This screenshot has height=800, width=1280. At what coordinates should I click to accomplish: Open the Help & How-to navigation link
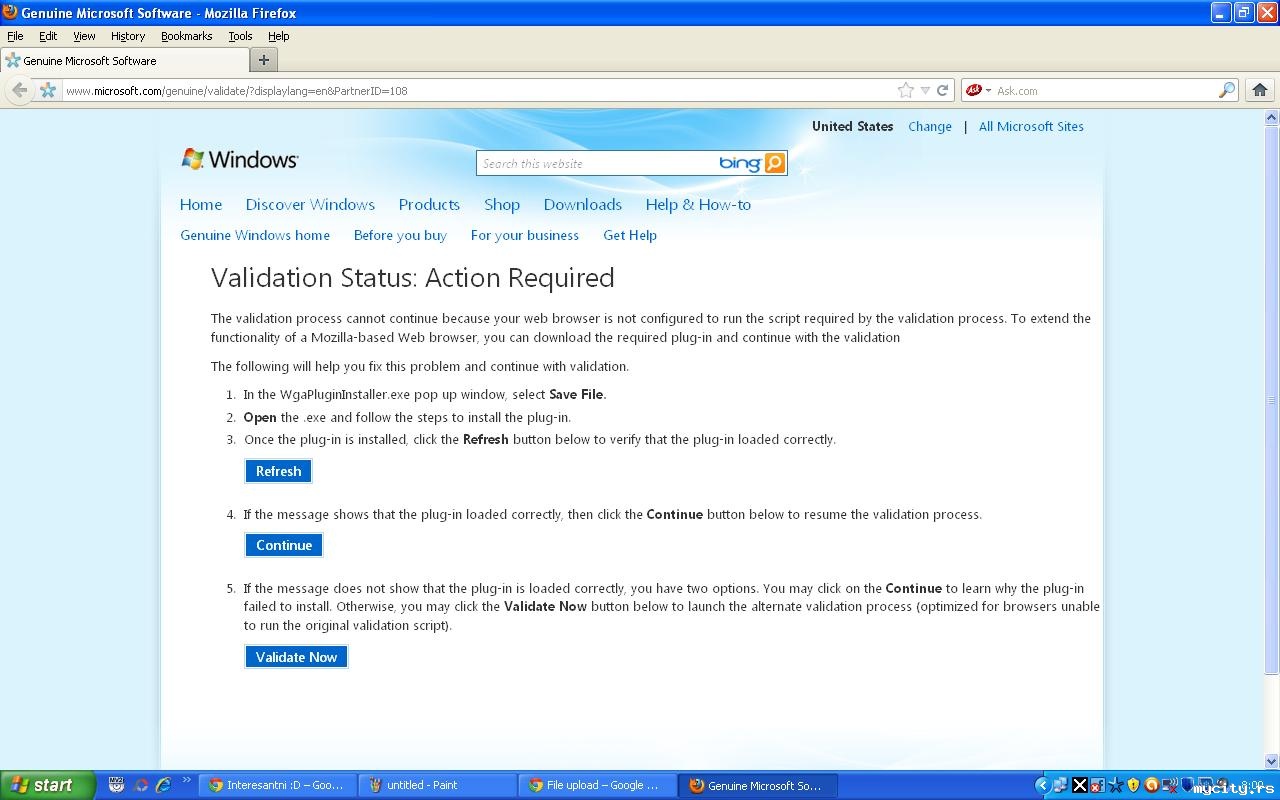click(x=698, y=204)
